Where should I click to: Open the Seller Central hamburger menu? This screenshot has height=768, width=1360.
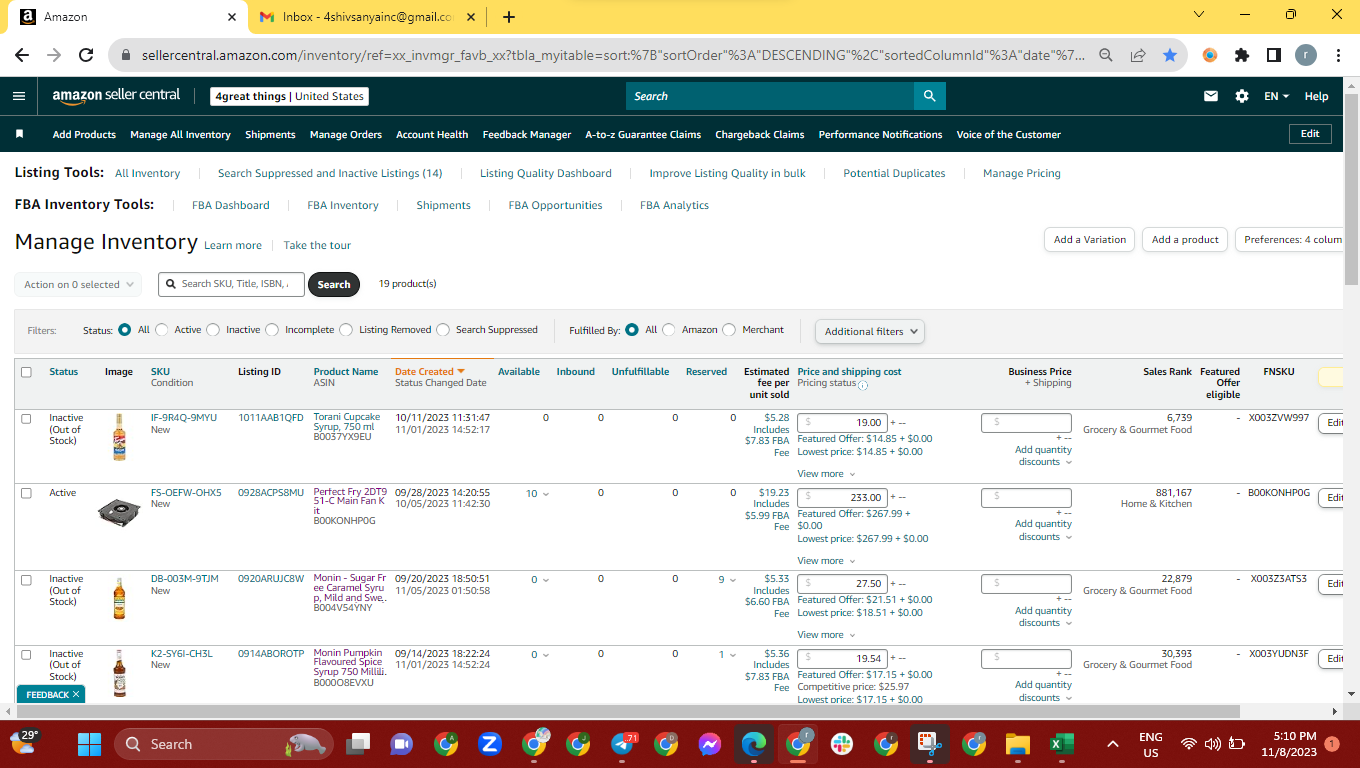click(19, 96)
